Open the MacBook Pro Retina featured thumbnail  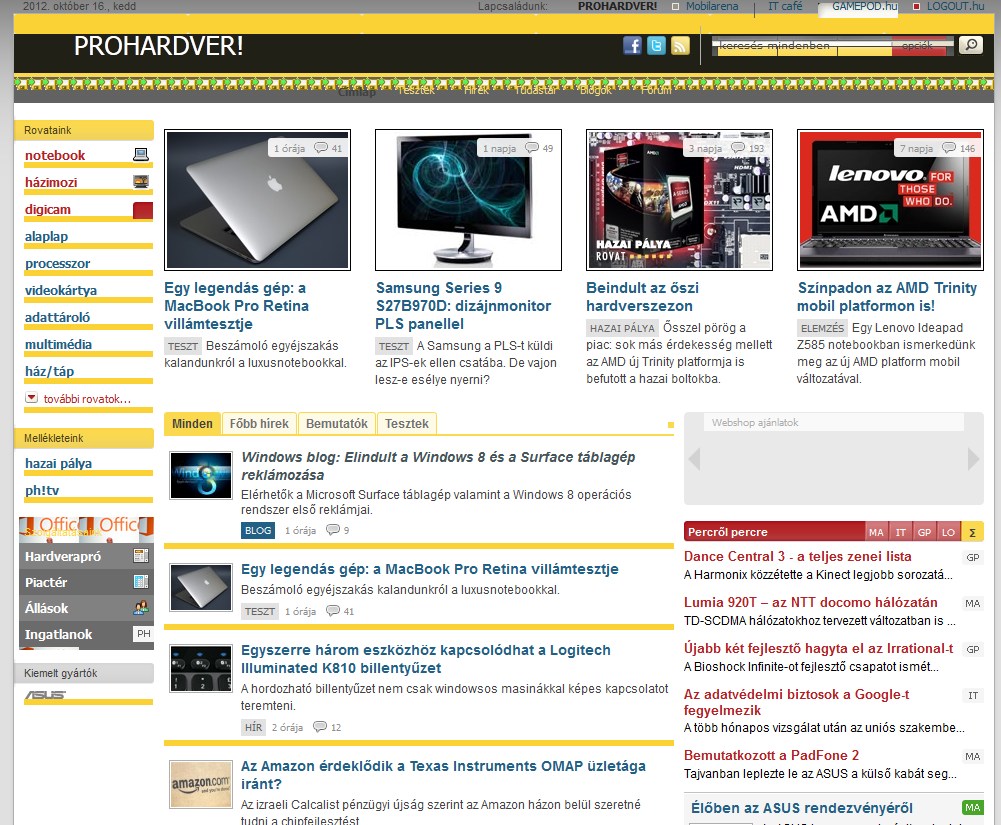point(257,200)
